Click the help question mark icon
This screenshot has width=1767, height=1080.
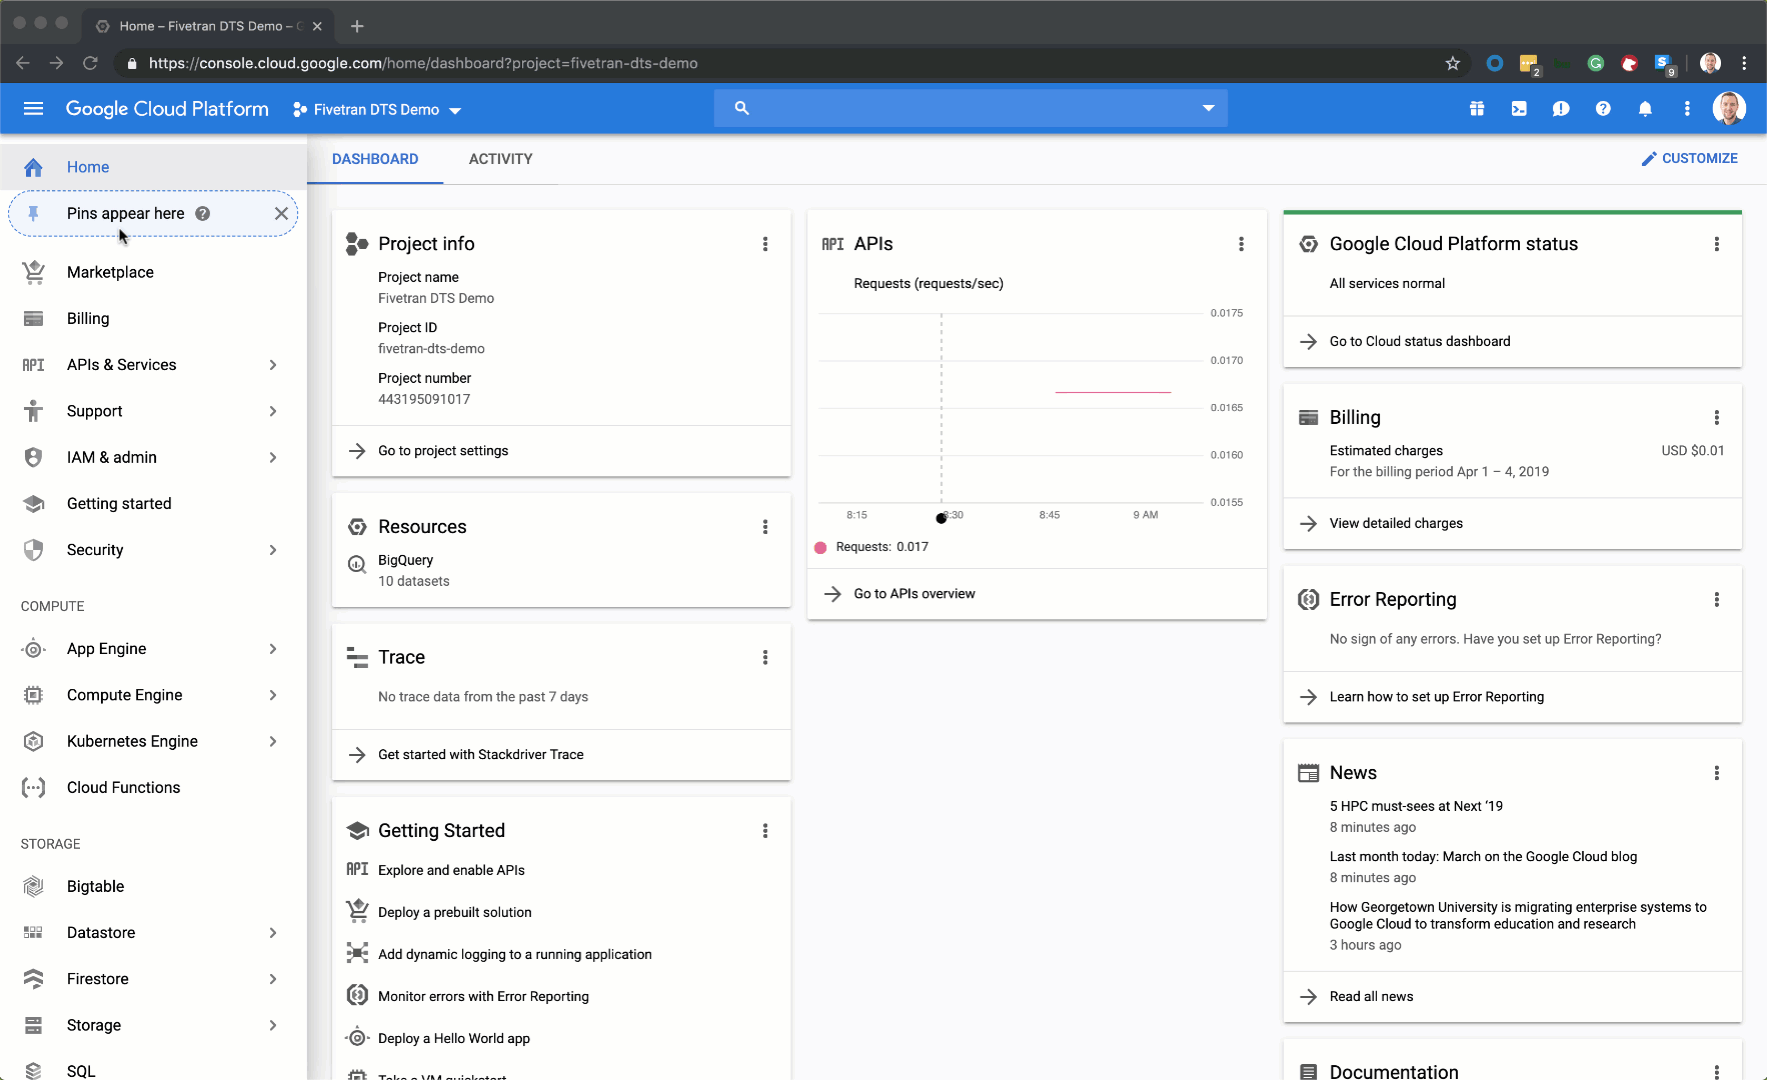[x=1603, y=109]
